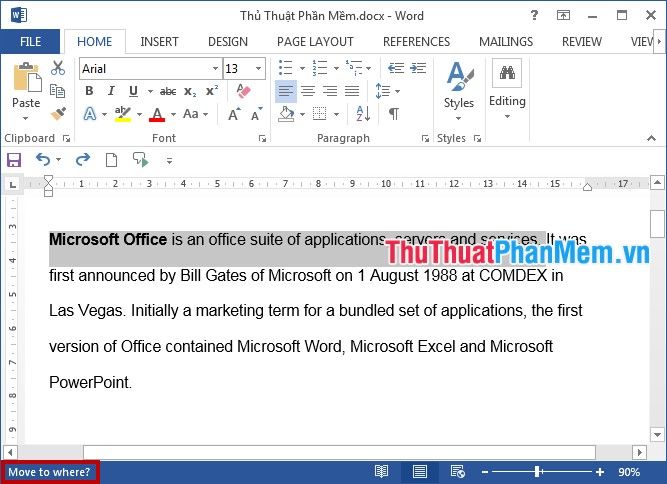Open the Font dialog launcher
Screen dimensions: 667x484
262,139
